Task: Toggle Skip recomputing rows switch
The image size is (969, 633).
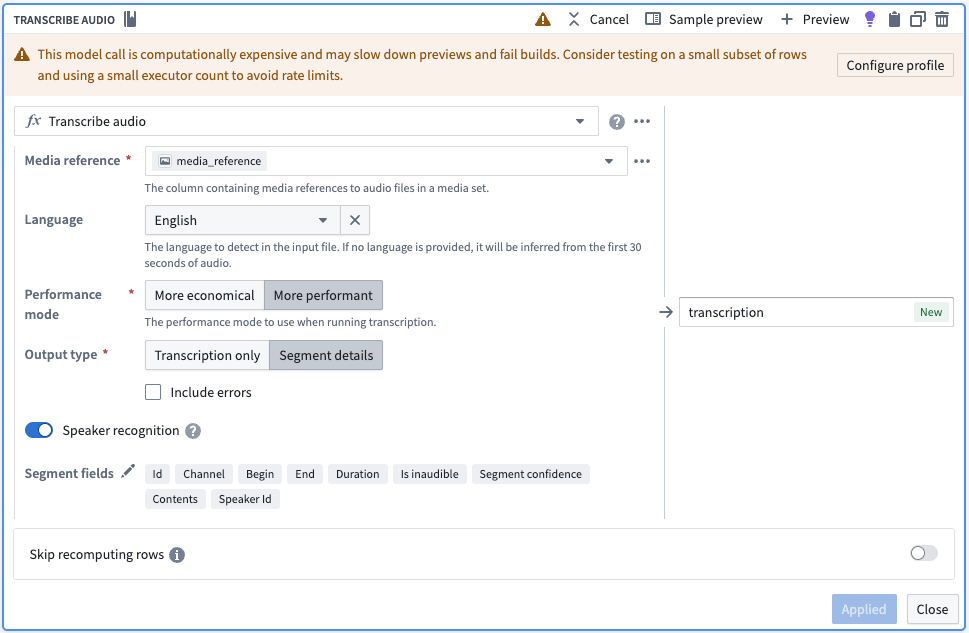Action: [x=924, y=553]
